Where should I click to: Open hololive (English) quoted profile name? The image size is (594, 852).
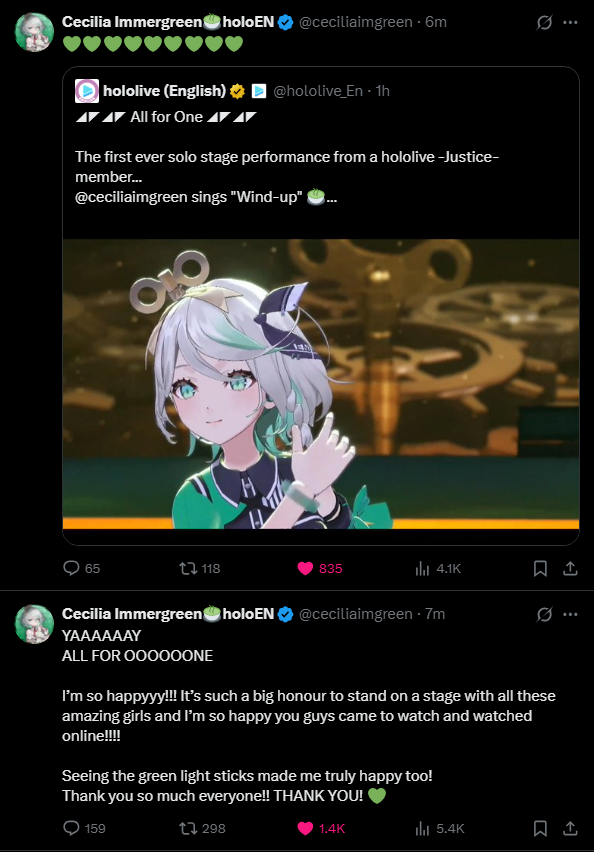[164, 91]
